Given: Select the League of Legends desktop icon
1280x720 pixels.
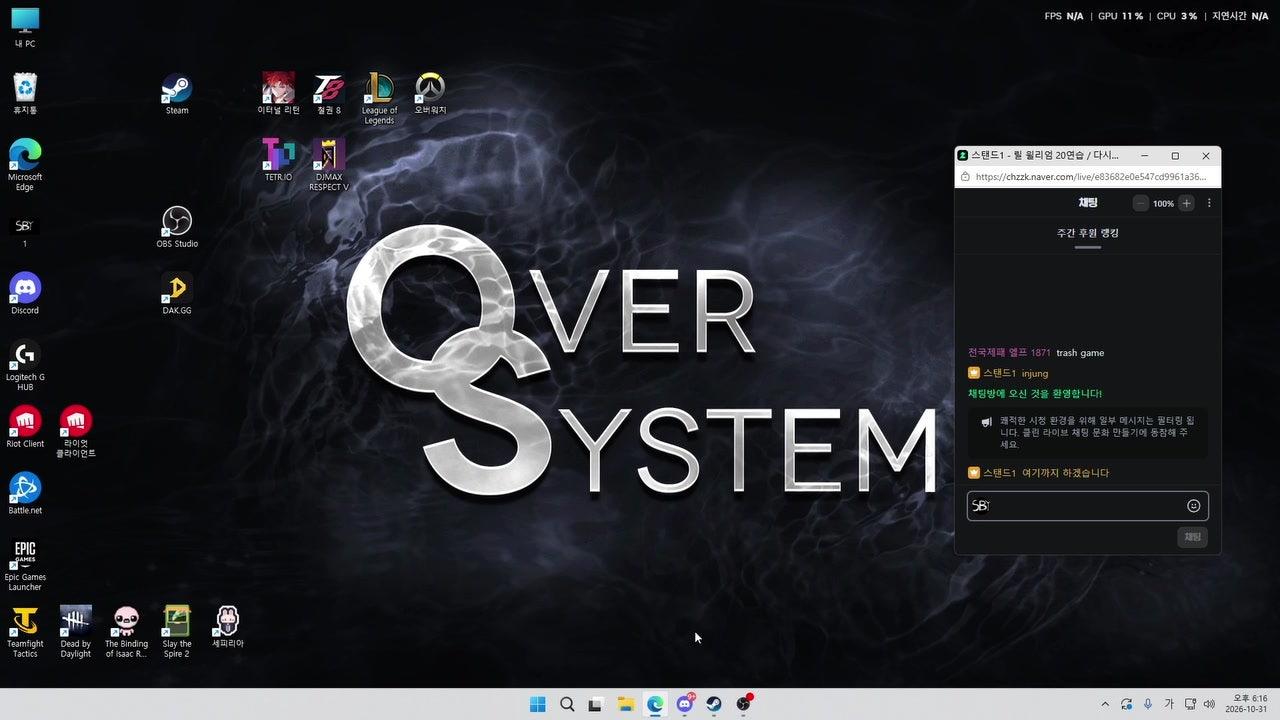Looking at the screenshot, I should (379, 98).
